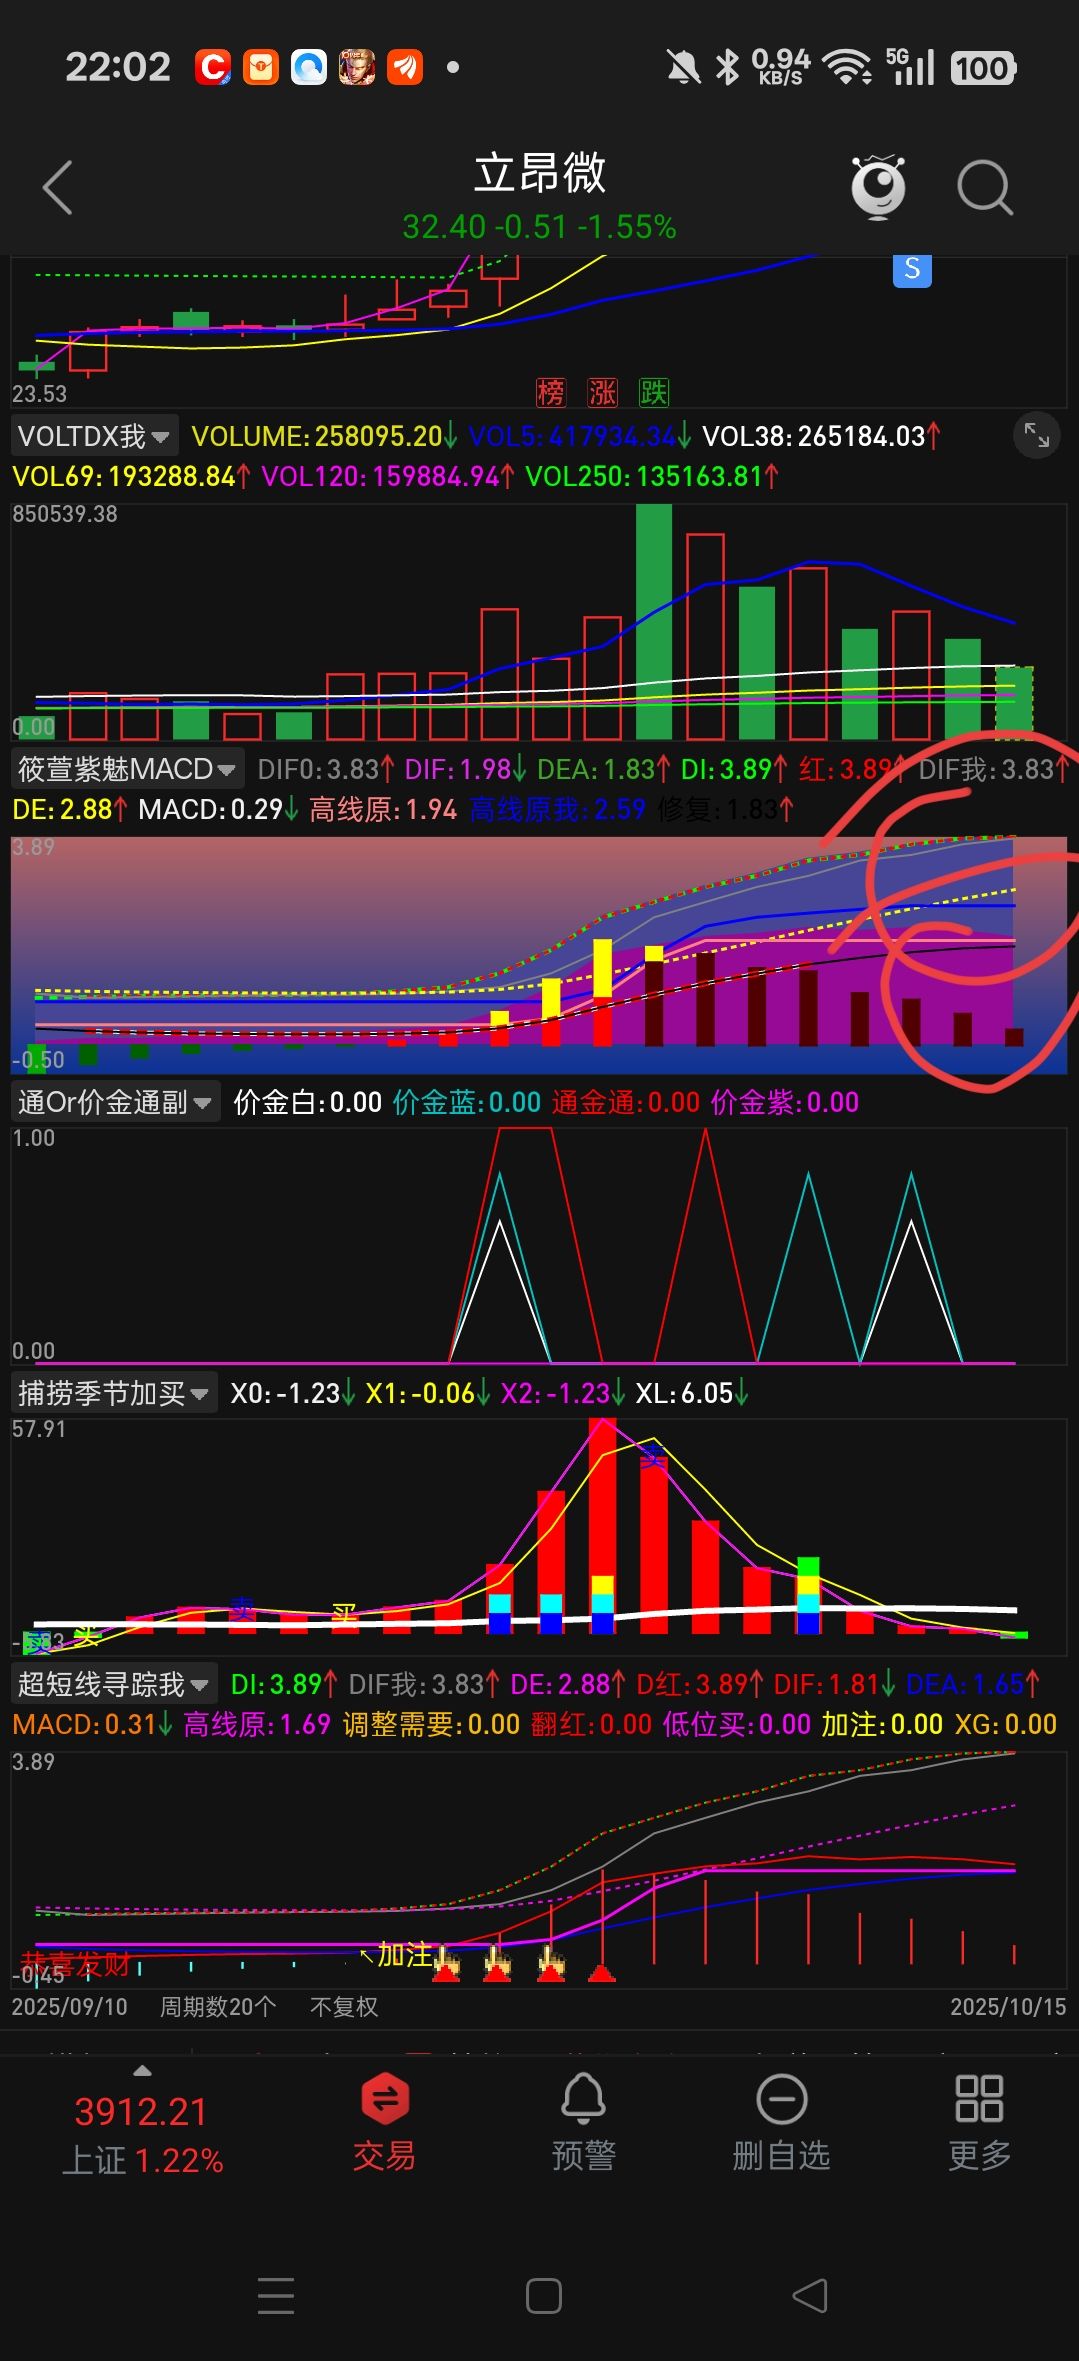
Task: Tap the 2025/09/10 start date label
Action: [70, 2007]
